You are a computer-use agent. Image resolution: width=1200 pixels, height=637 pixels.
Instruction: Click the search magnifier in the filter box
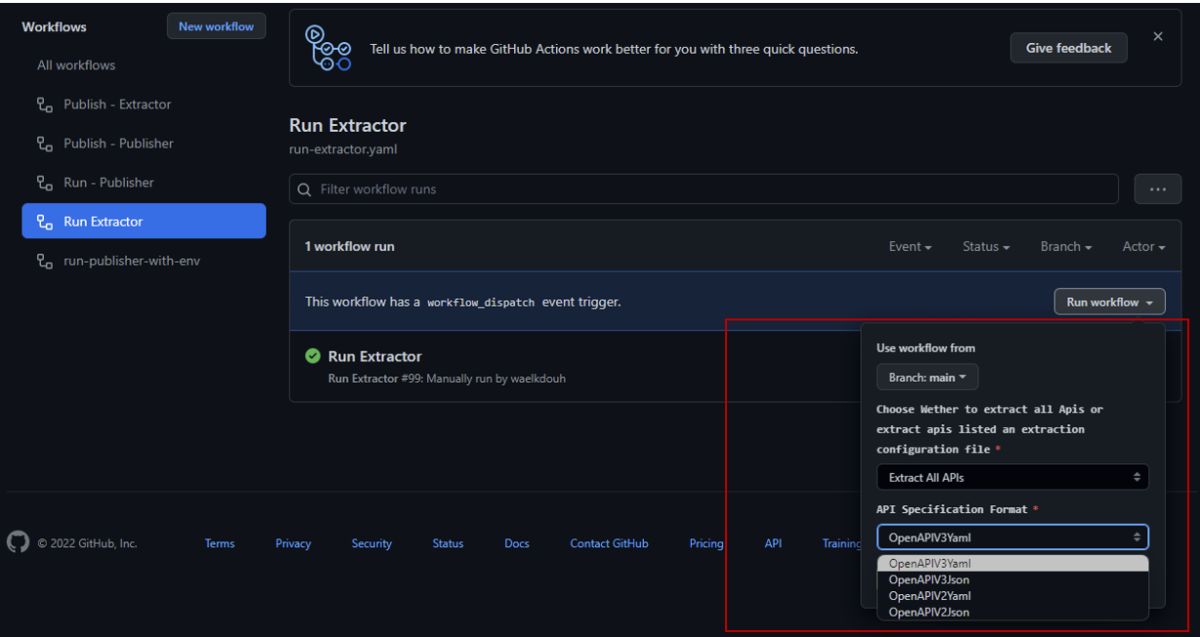pos(302,189)
